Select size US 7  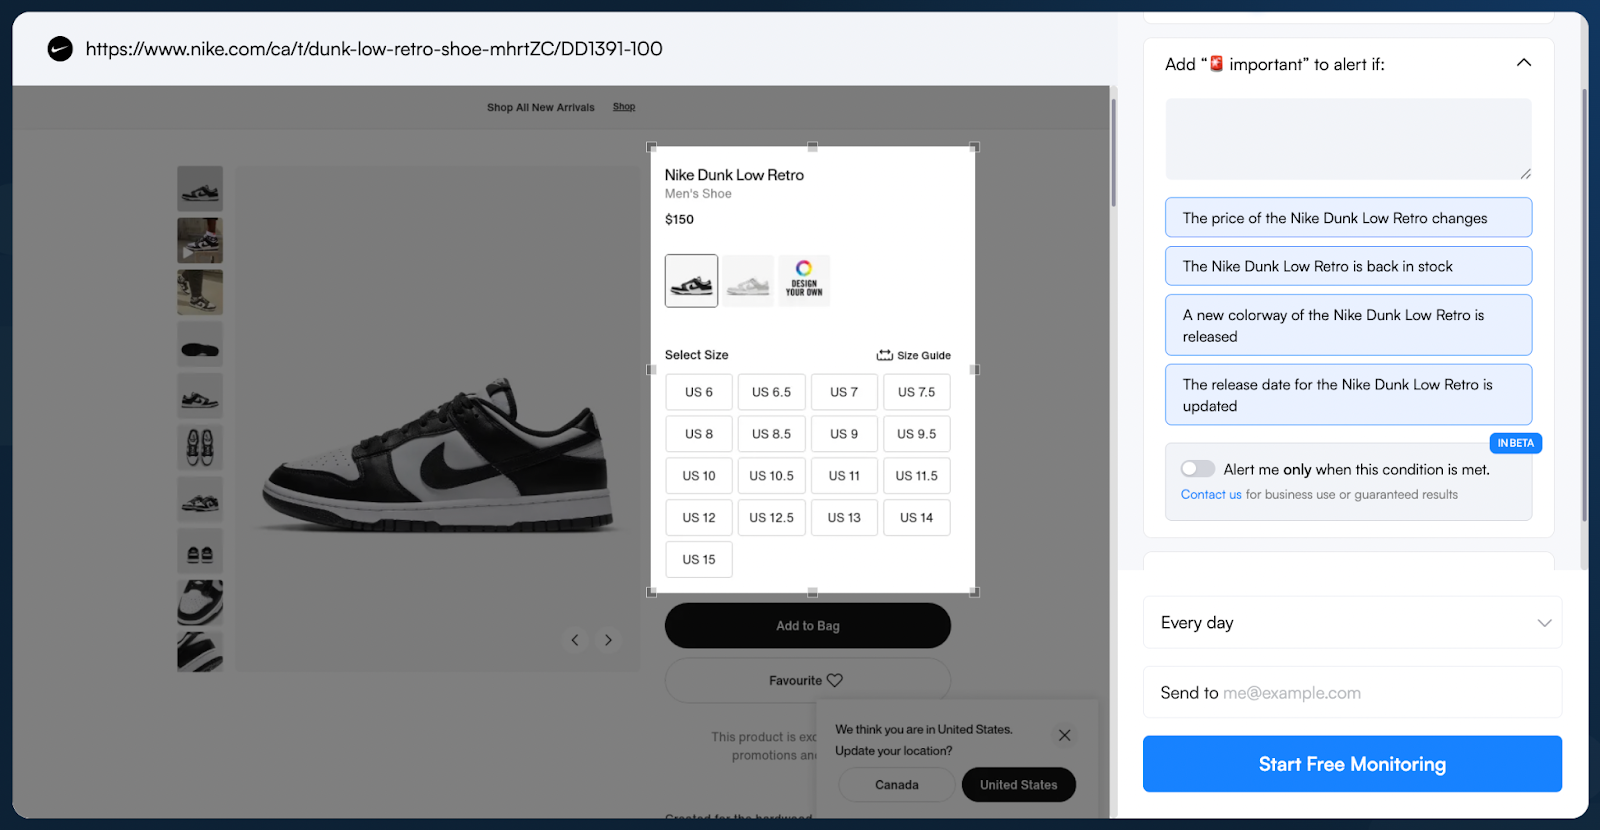tap(844, 392)
